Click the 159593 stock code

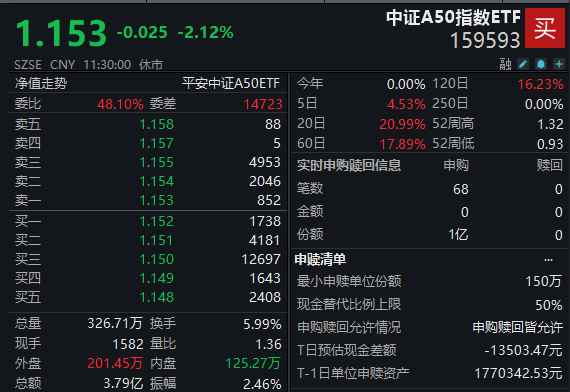click(x=485, y=40)
